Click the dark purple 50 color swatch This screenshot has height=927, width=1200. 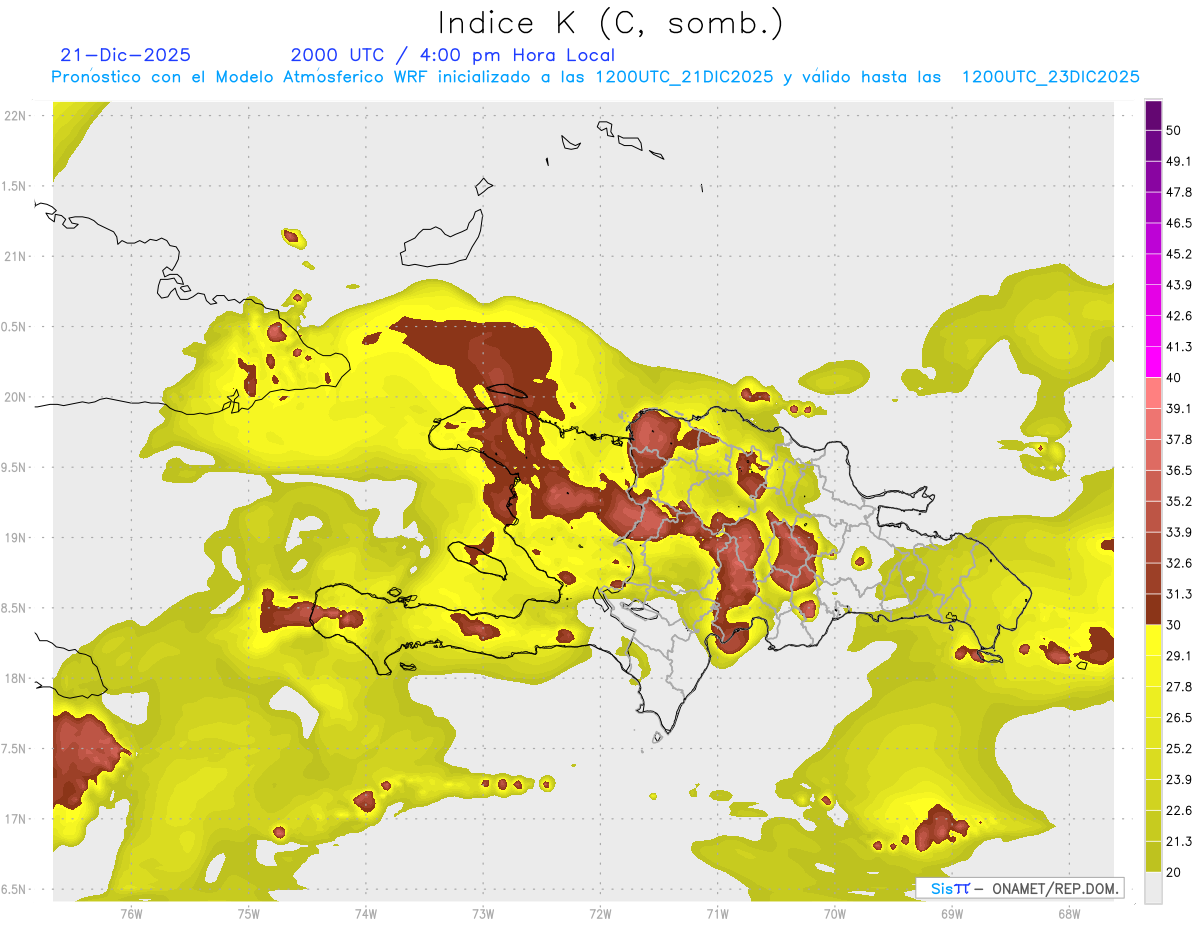[x=1153, y=116]
